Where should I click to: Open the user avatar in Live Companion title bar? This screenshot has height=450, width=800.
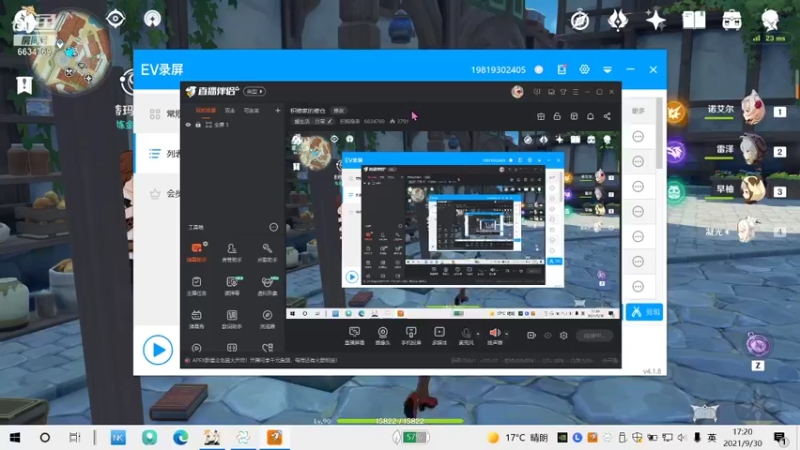coord(517,92)
